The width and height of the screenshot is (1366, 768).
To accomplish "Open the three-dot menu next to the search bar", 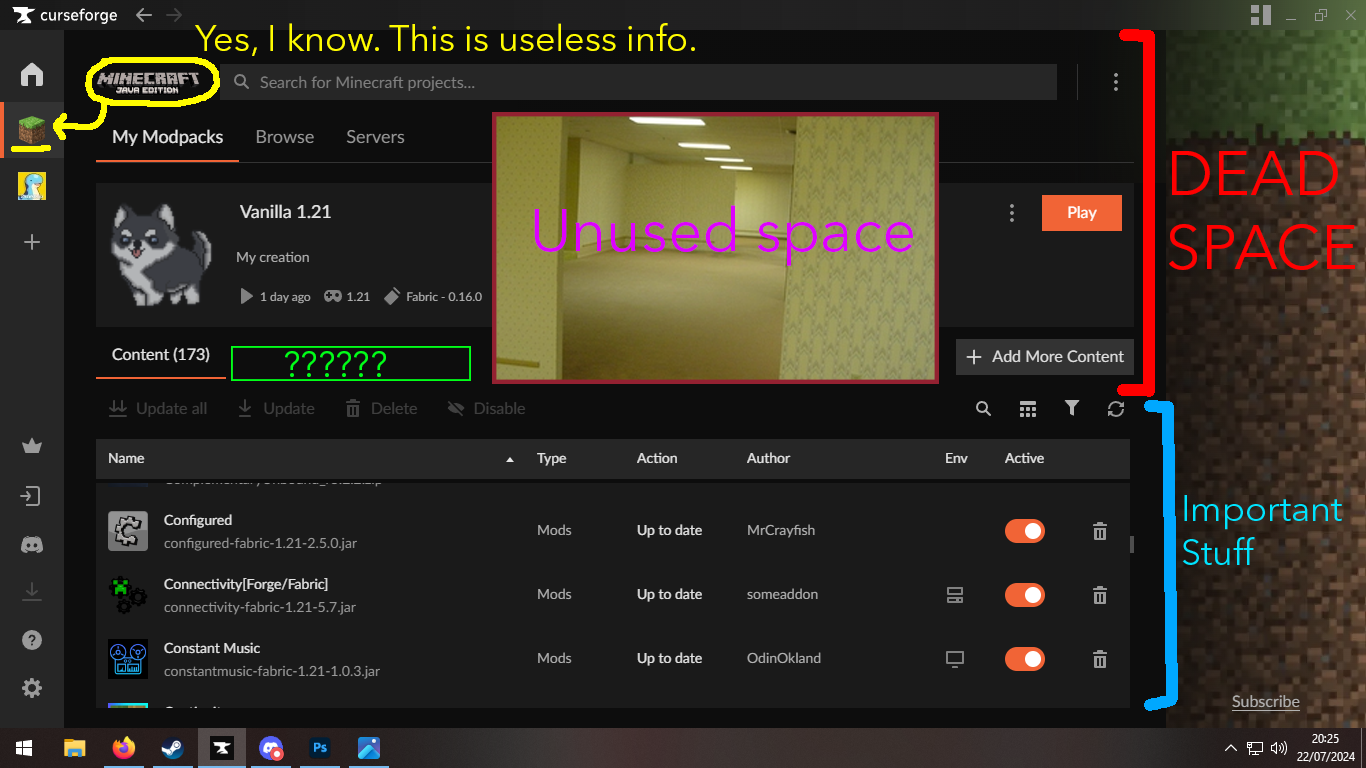I will (1116, 82).
